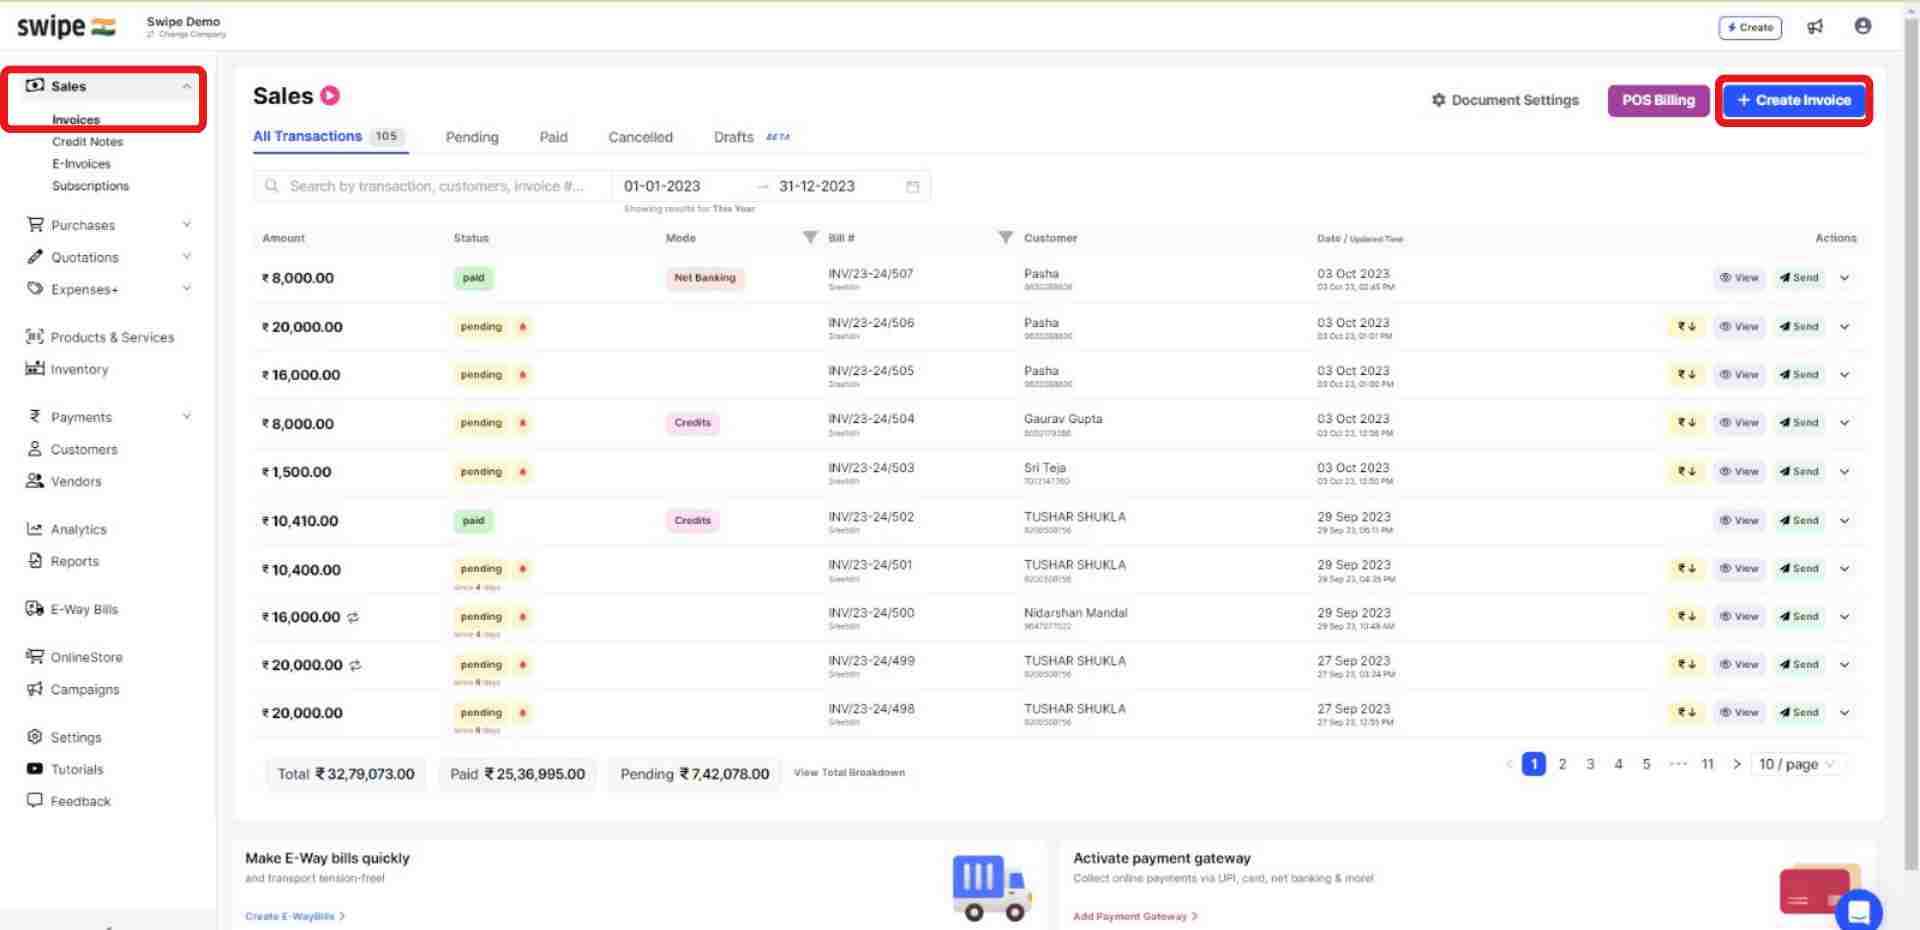
Task: Switch to the Paid tab
Action: point(553,137)
